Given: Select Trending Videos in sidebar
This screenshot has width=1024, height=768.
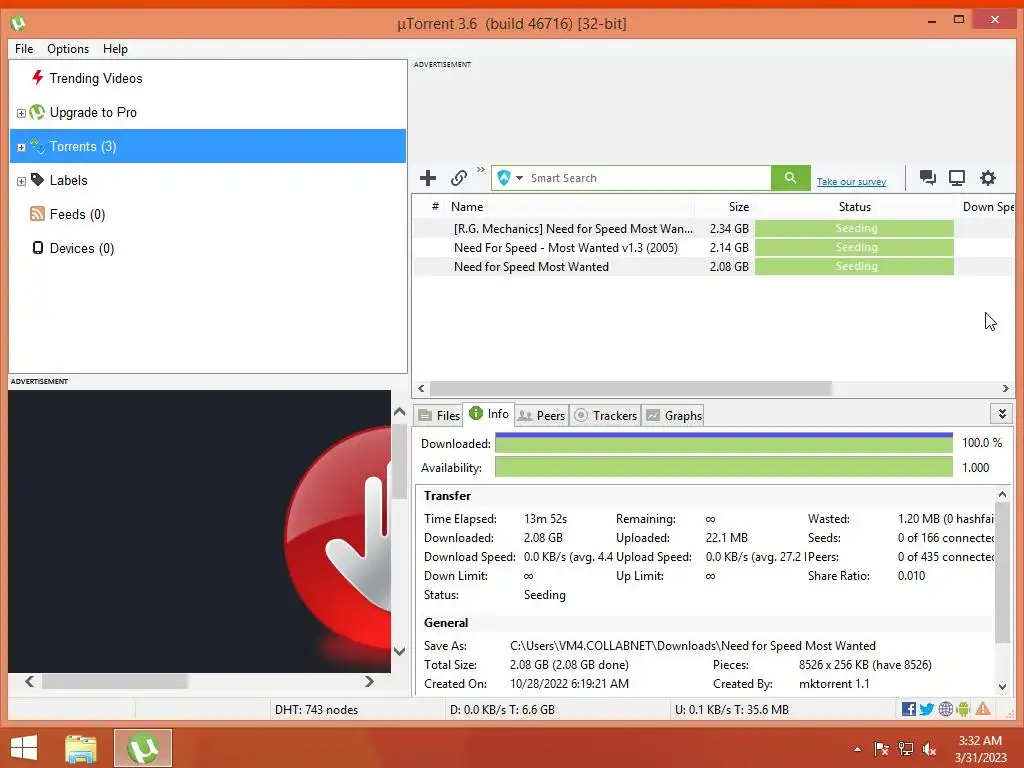Looking at the screenshot, I should (x=95, y=78).
